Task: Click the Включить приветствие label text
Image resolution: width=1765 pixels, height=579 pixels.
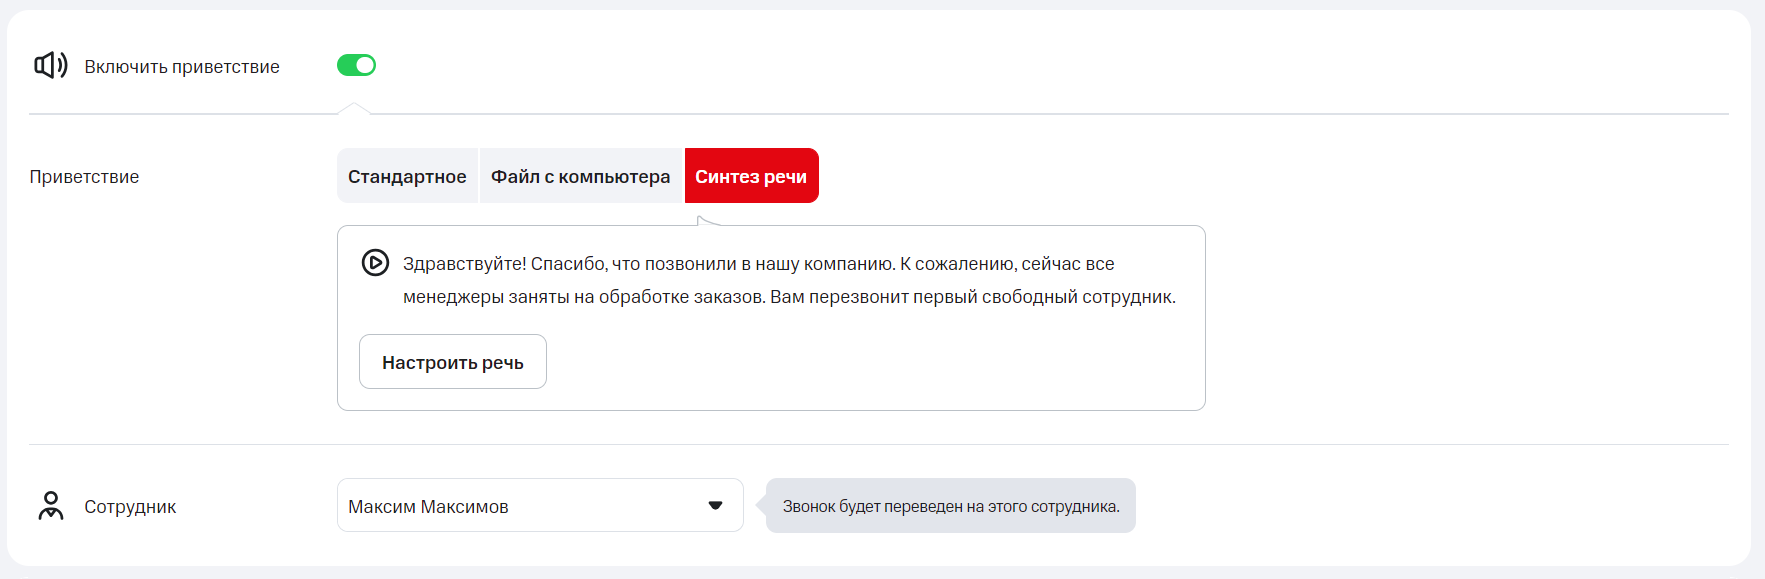Action: 181,67
